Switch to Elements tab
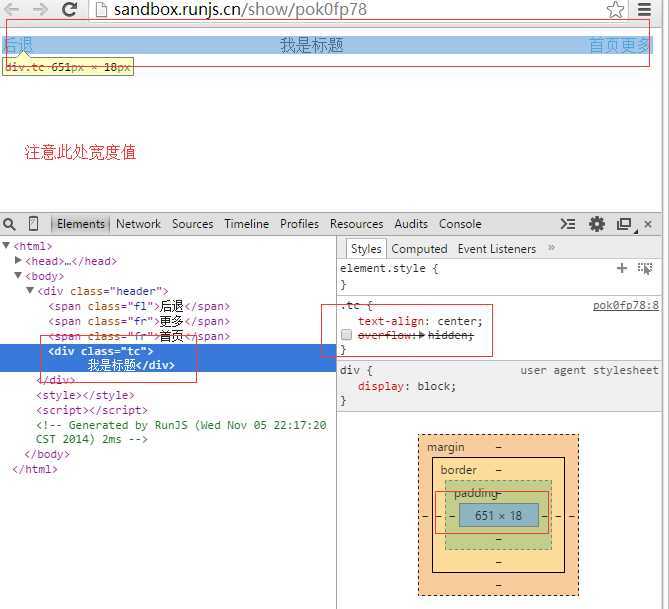The image size is (669, 609). coord(81,224)
